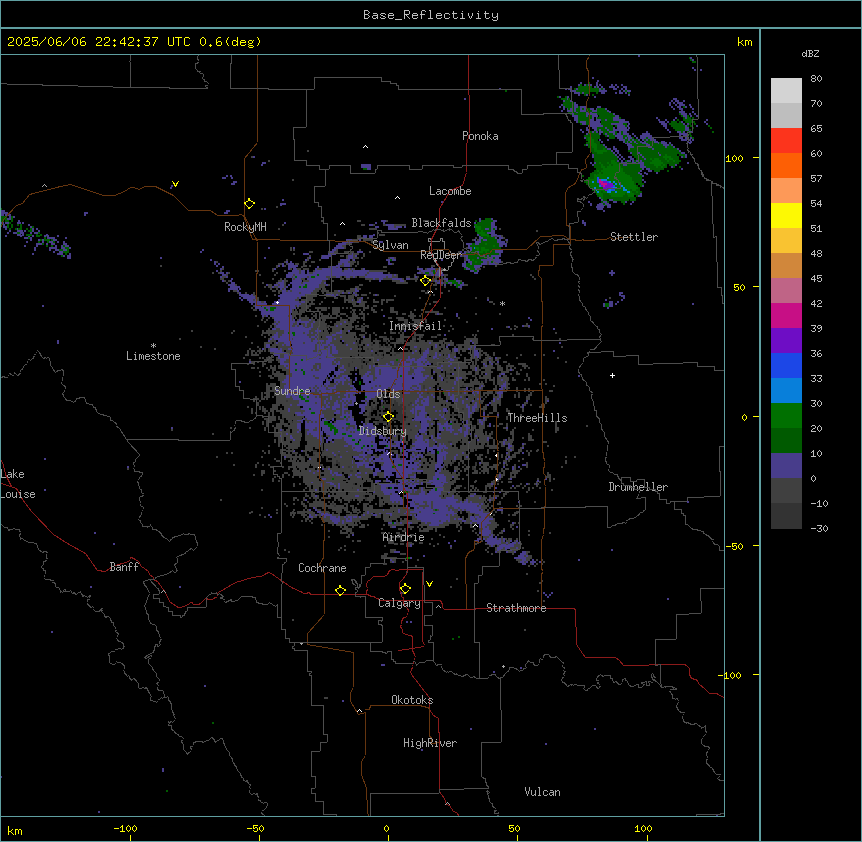
Task: Select the ThreeHills label
Action: (537, 418)
